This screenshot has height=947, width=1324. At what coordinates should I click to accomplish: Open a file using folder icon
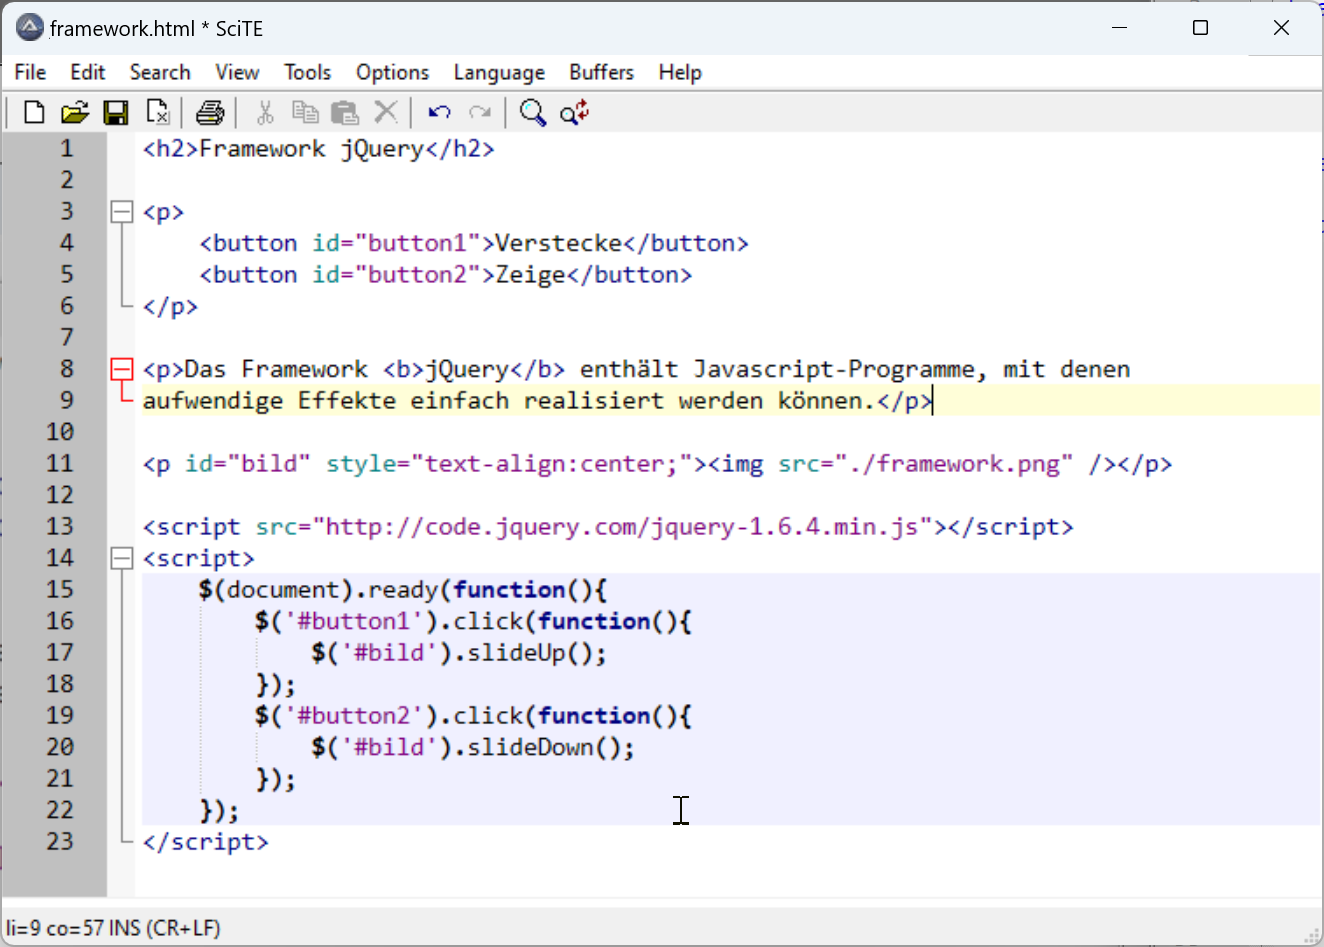pyautogui.click(x=75, y=112)
